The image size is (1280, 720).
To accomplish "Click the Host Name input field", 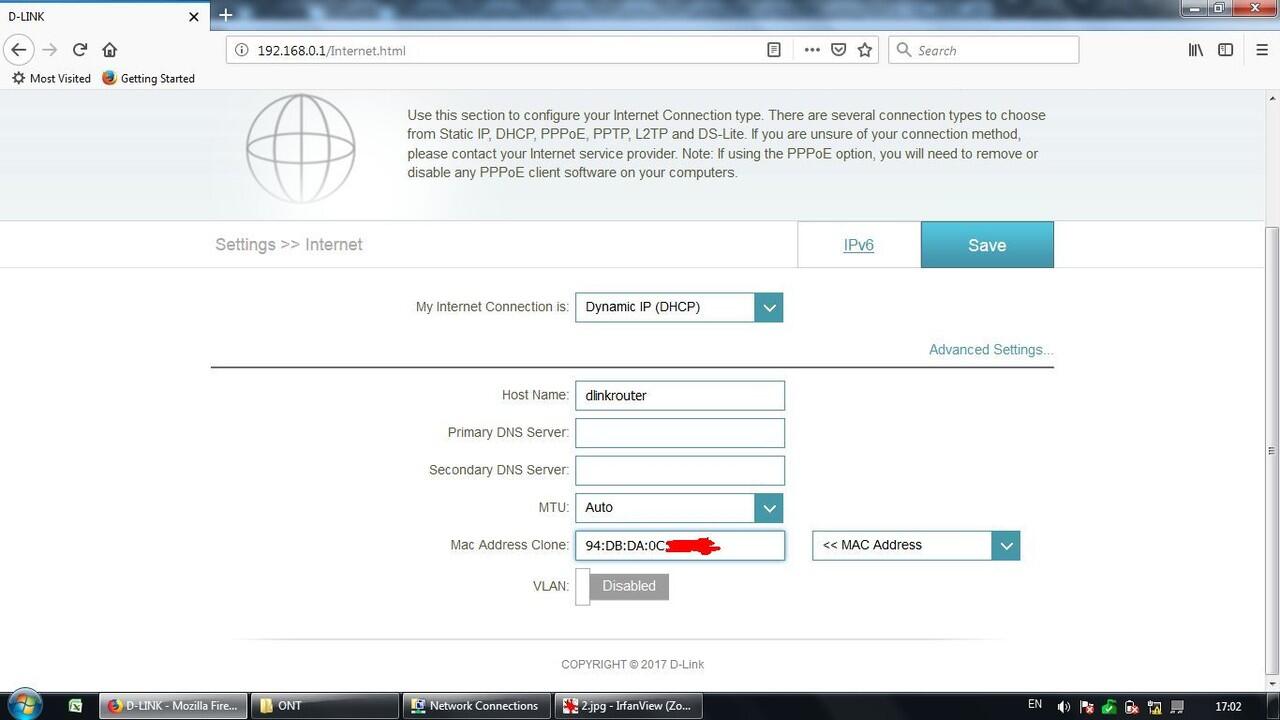I will click(x=679, y=395).
